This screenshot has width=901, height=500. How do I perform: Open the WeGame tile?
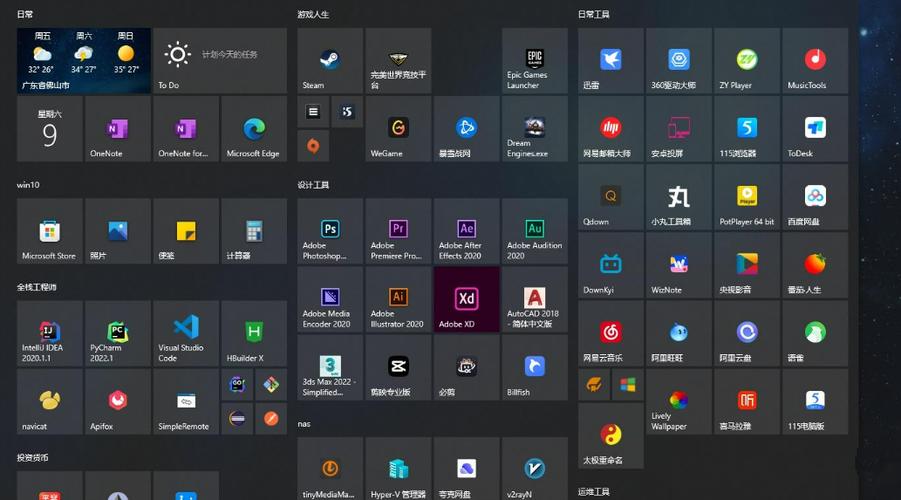[x=398, y=129]
